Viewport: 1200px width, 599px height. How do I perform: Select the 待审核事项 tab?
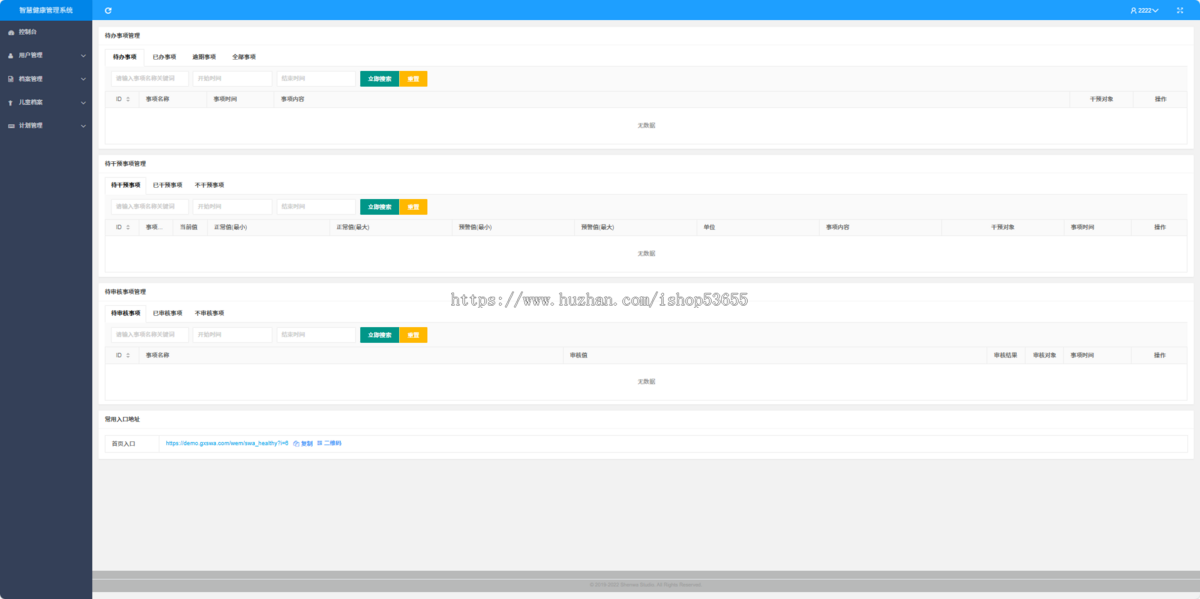[126, 313]
